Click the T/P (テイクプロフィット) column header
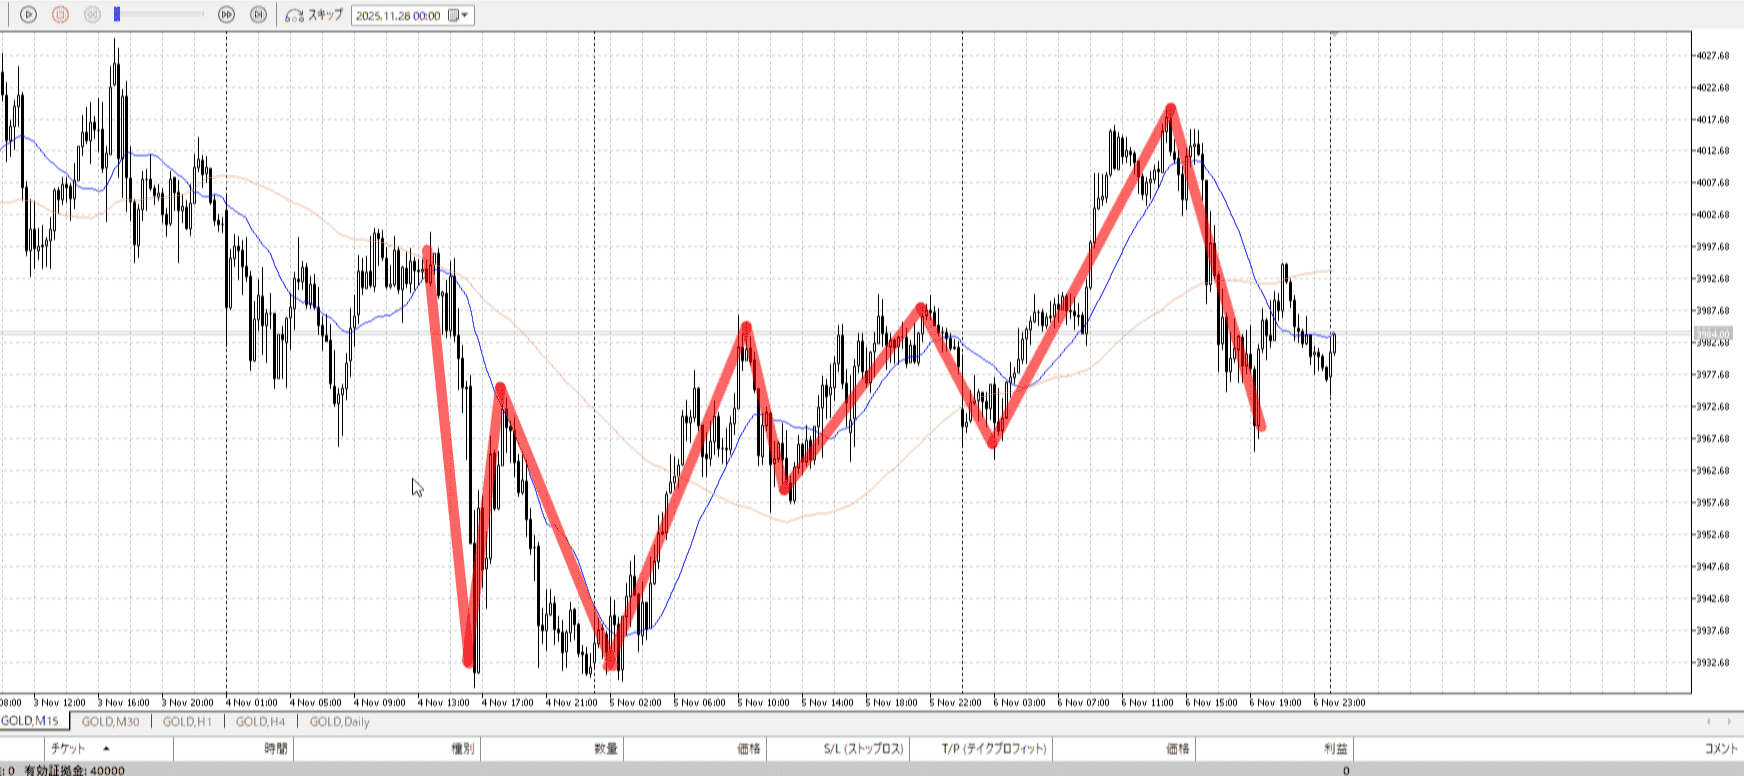The height and width of the screenshot is (776, 1744). 993,748
